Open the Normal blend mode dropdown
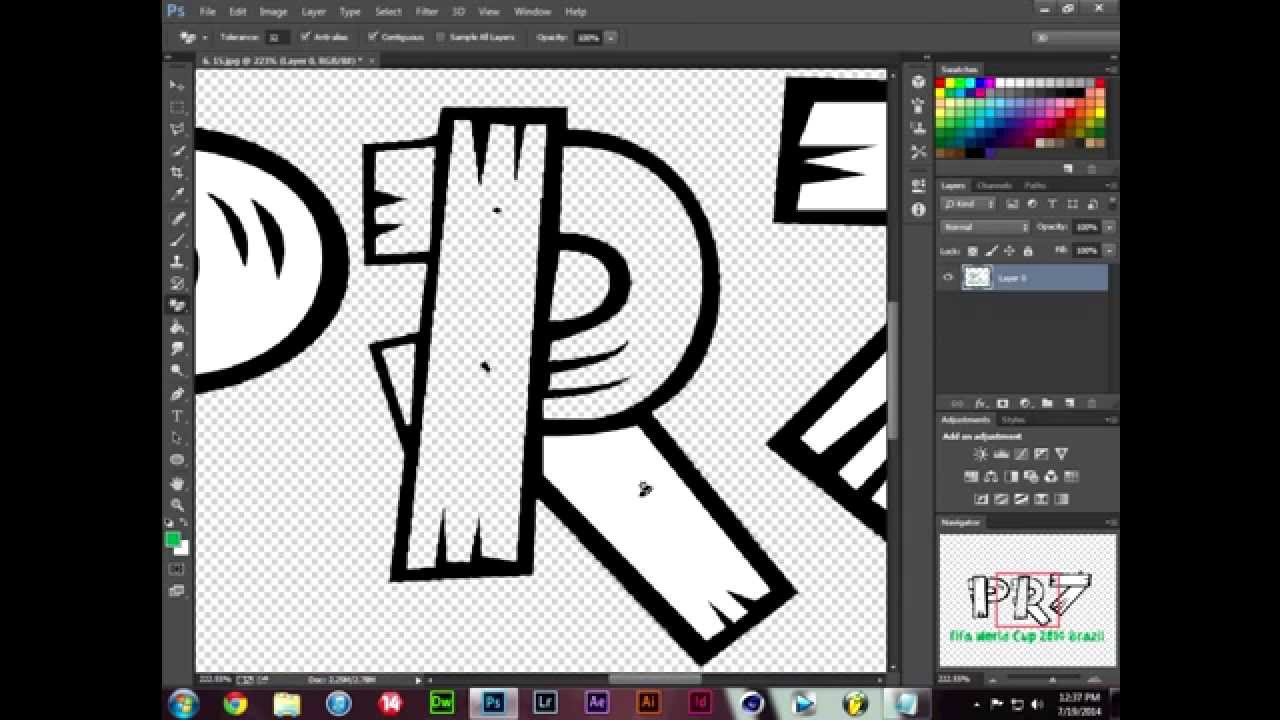This screenshot has height=720, width=1280. (984, 227)
